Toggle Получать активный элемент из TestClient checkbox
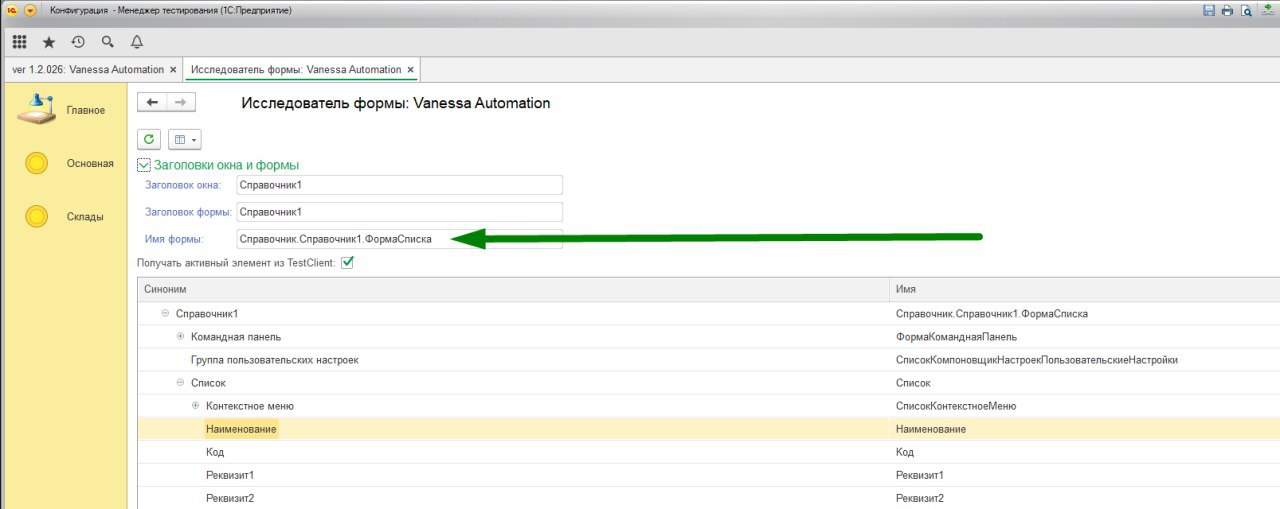Screen dimensions: 1280x509 pos(347,263)
